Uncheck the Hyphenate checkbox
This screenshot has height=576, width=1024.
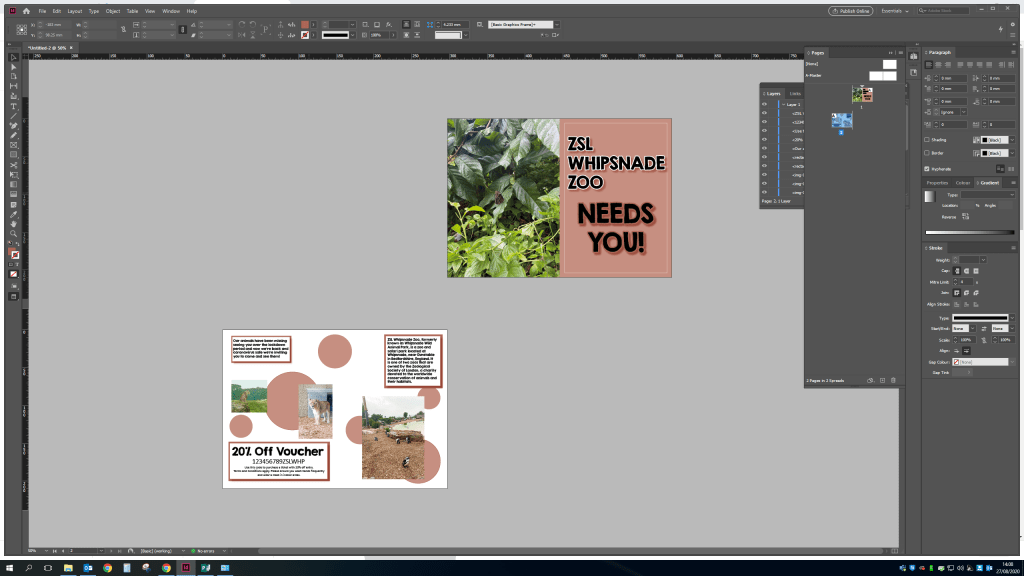(928, 168)
